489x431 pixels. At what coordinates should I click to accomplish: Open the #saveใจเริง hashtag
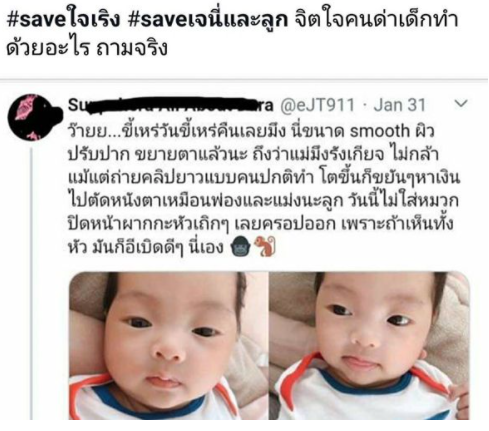pos(63,20)
